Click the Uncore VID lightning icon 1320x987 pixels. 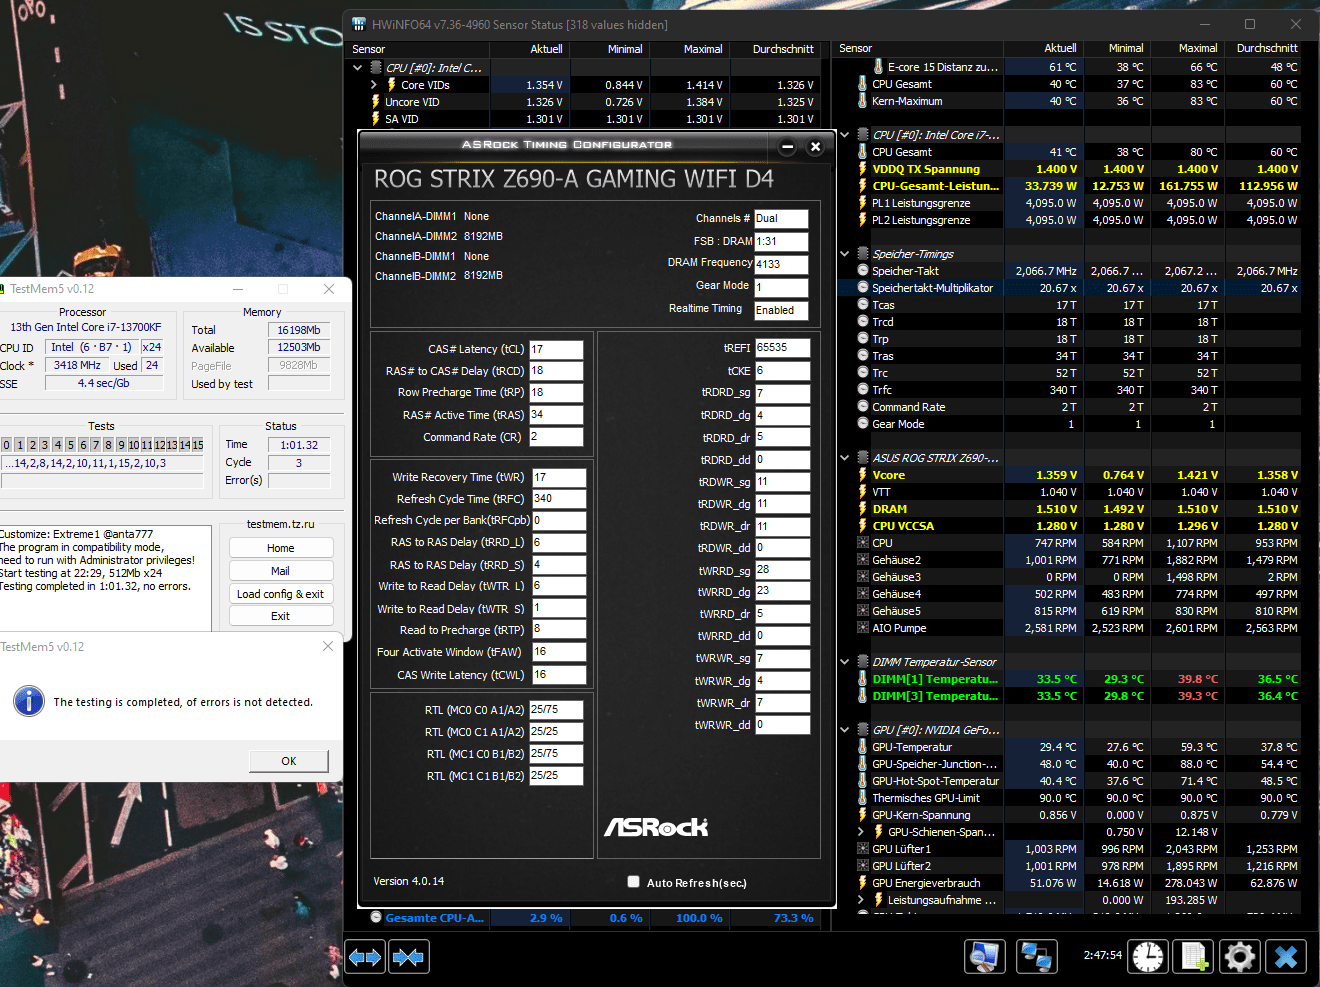tap(375, 102)
